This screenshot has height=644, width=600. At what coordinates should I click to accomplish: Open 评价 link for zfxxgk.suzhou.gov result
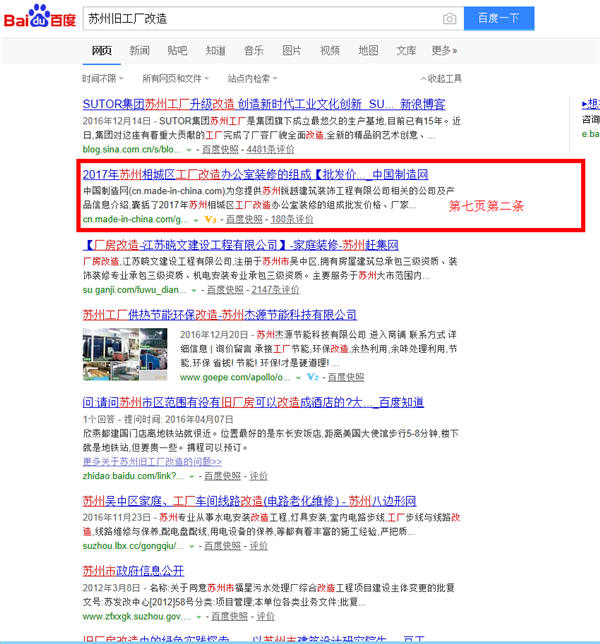coord(265,616)
